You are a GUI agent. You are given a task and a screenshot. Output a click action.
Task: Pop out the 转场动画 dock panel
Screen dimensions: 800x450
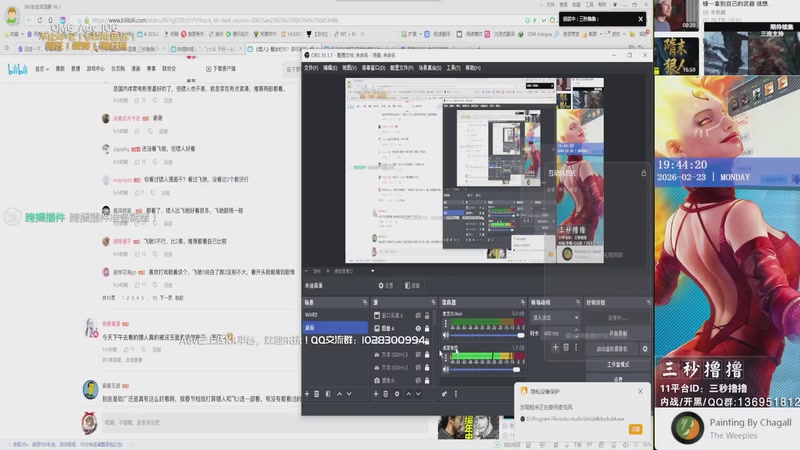coord(578,303)
